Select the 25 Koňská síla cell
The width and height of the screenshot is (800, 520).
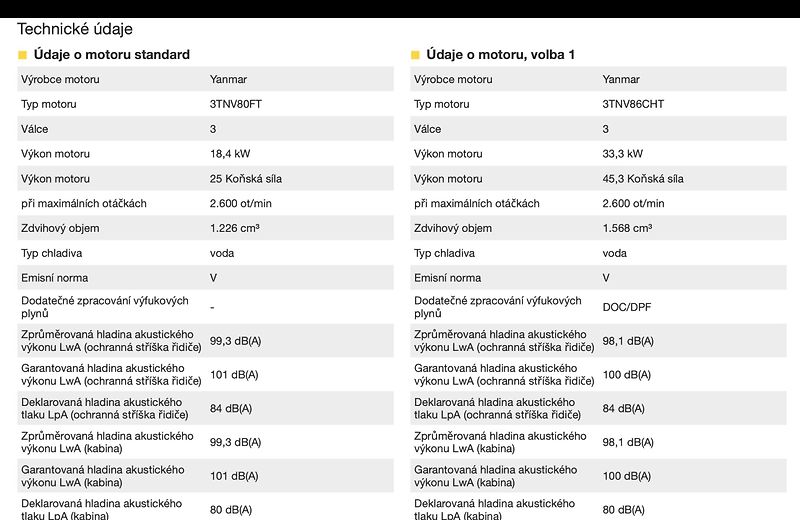click(245, 179)
